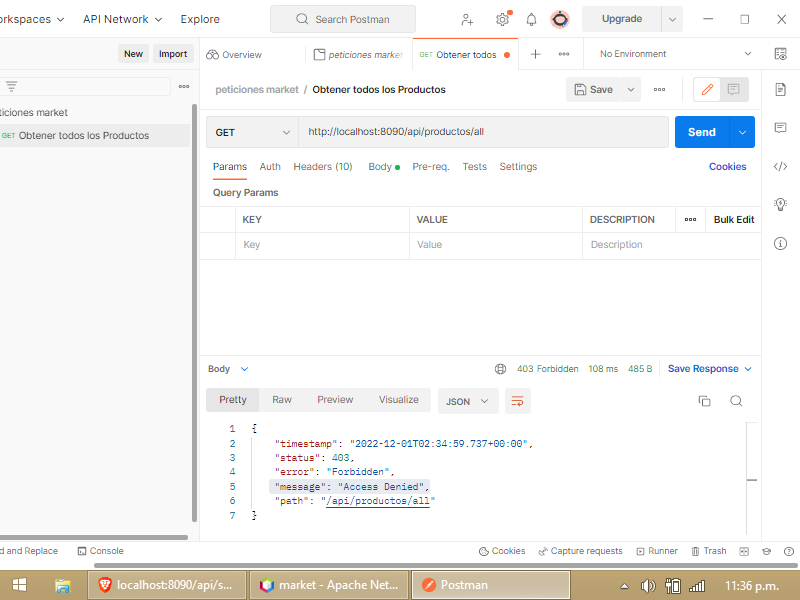Open the Upgrade dropdown arrow
Screen dimensions: 800x600
pyautogui.click(x=672, y=19)
